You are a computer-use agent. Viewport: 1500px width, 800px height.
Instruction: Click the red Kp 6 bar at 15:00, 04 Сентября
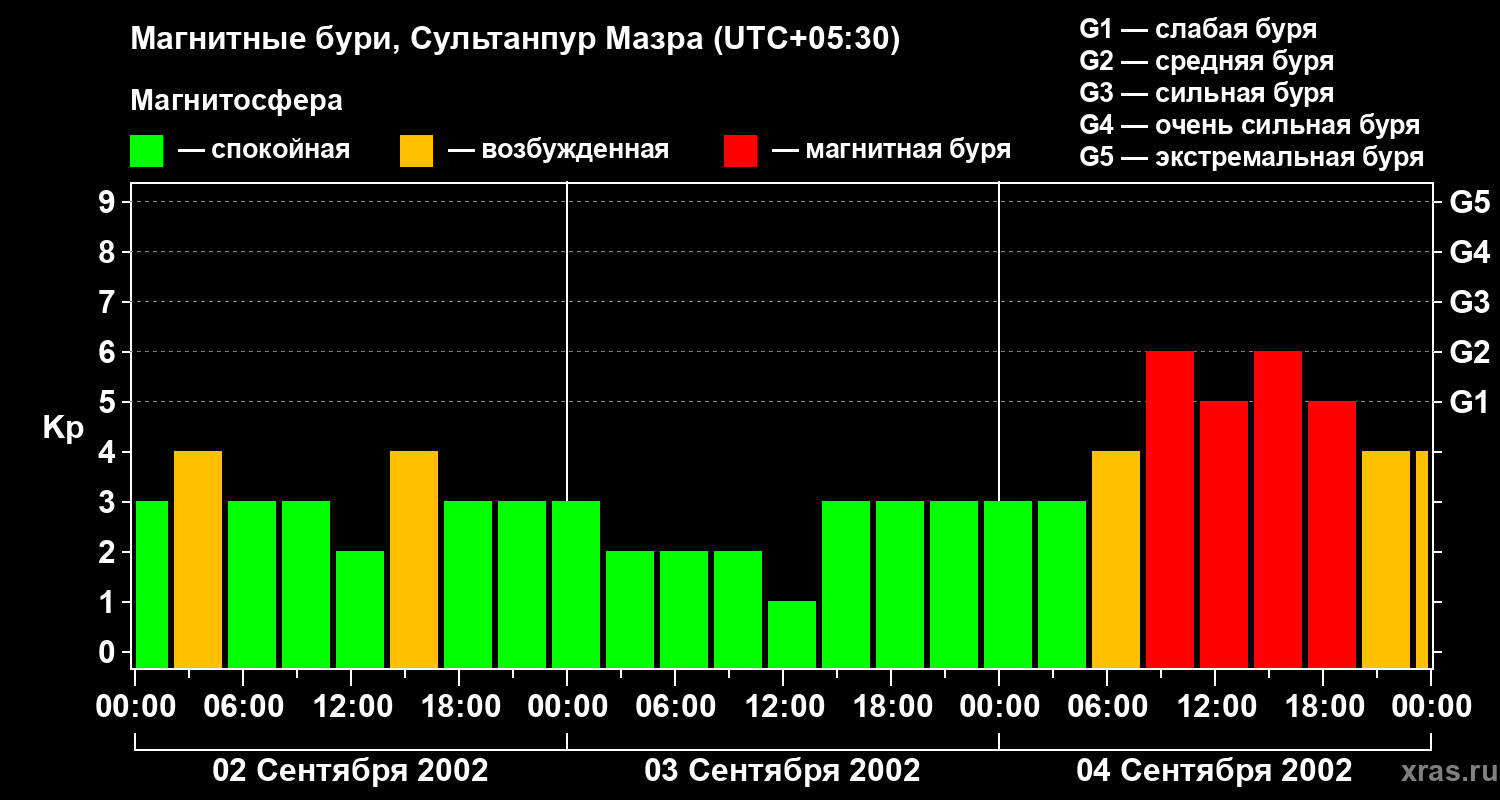point(1278,509)
